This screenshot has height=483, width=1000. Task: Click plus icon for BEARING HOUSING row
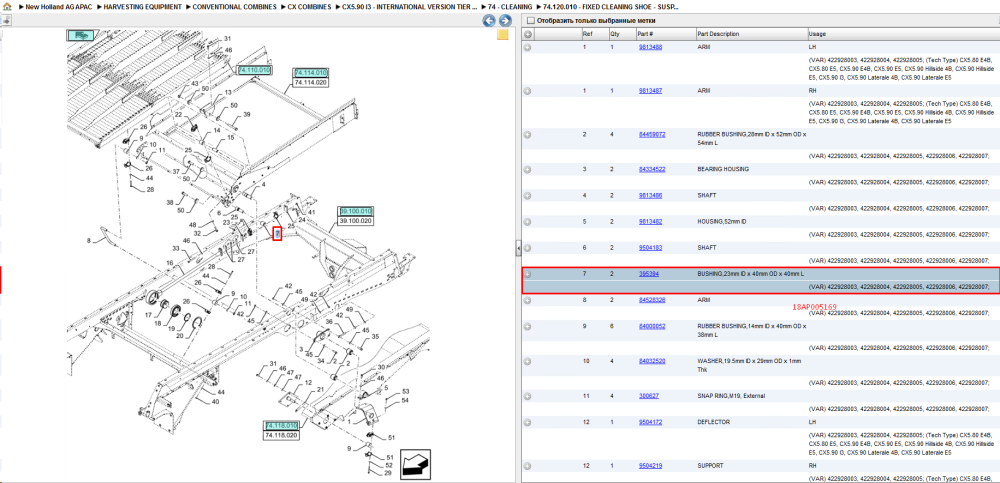coord(528,170)
